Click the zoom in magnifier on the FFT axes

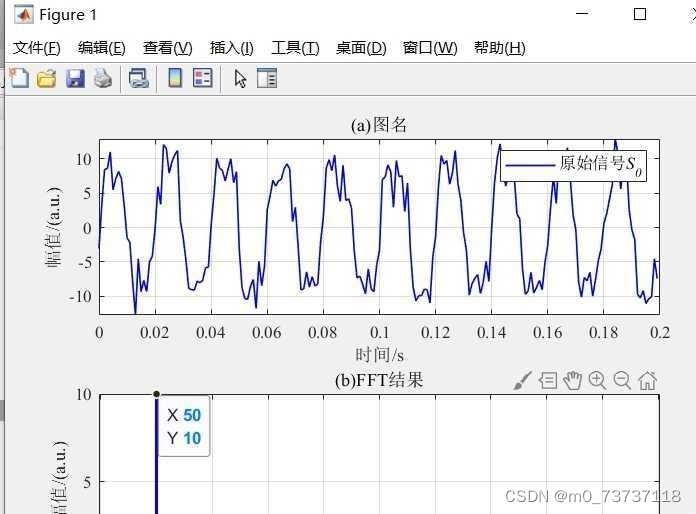click(x=597, y=380)
